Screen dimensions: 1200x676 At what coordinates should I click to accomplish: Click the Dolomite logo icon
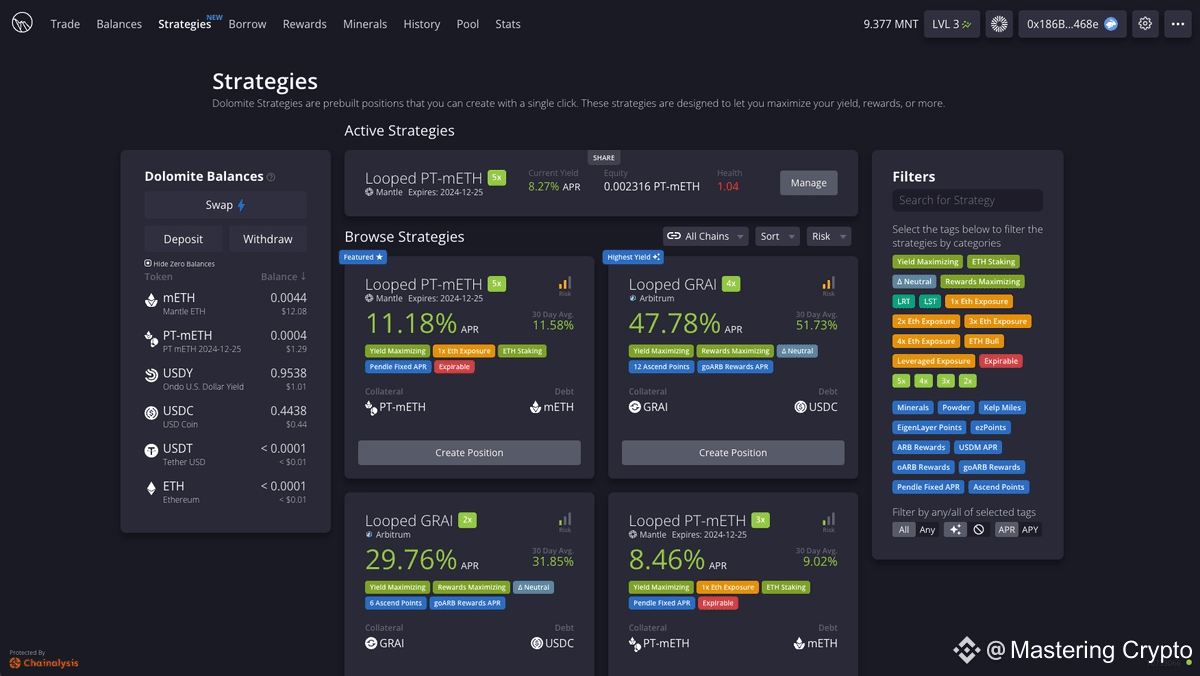click(x=23, y=24)
